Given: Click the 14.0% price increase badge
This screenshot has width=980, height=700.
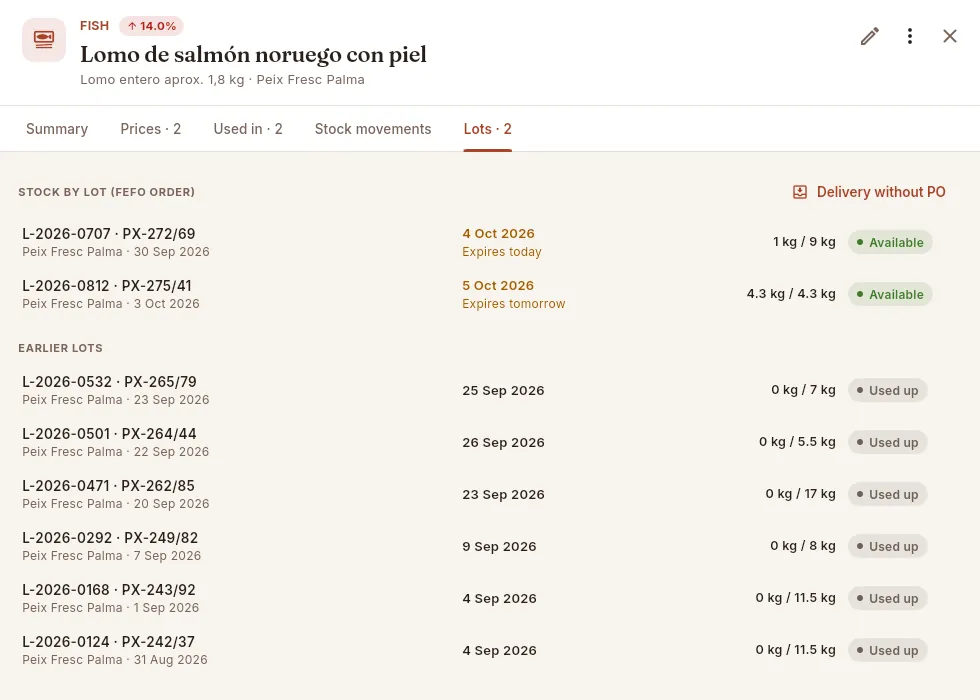Looking at the screenshot, I should (151, 26).
